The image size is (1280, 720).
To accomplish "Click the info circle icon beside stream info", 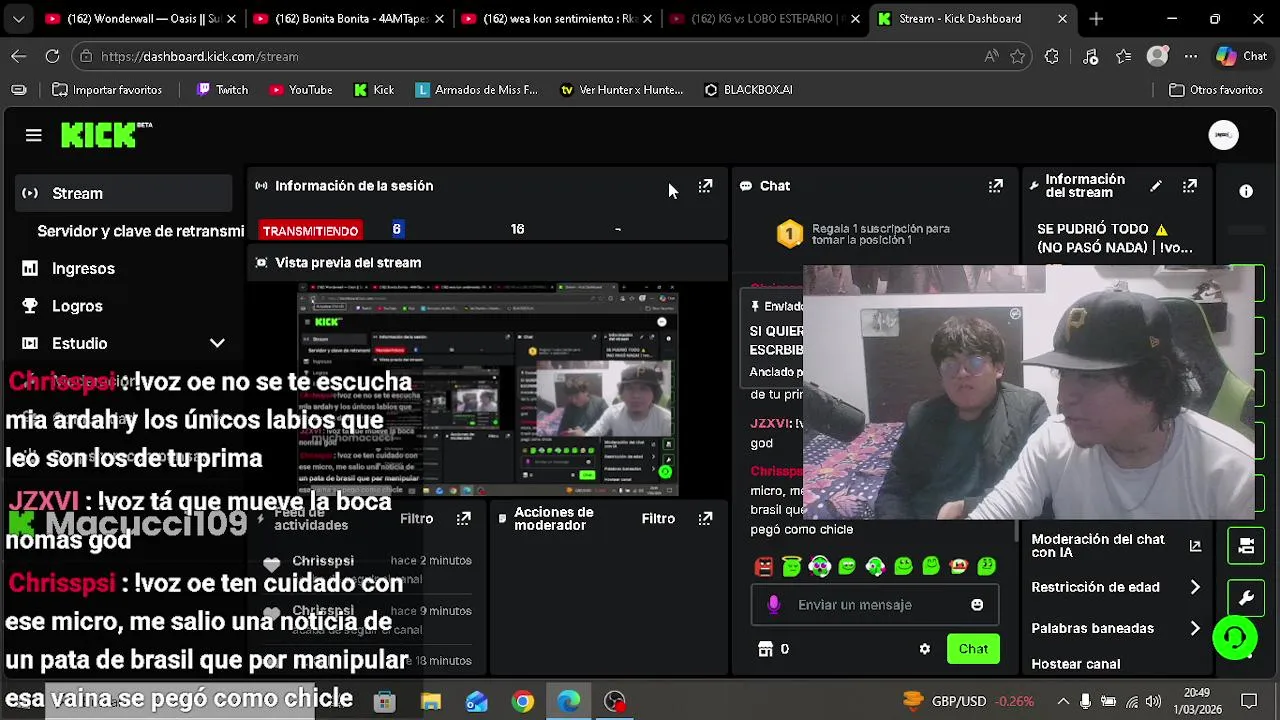I will coord(1246,191).
